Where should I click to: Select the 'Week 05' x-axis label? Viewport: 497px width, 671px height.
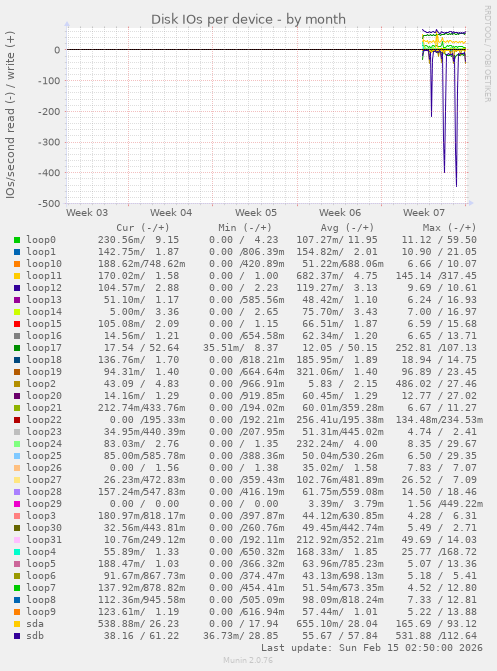pos(256,213)
